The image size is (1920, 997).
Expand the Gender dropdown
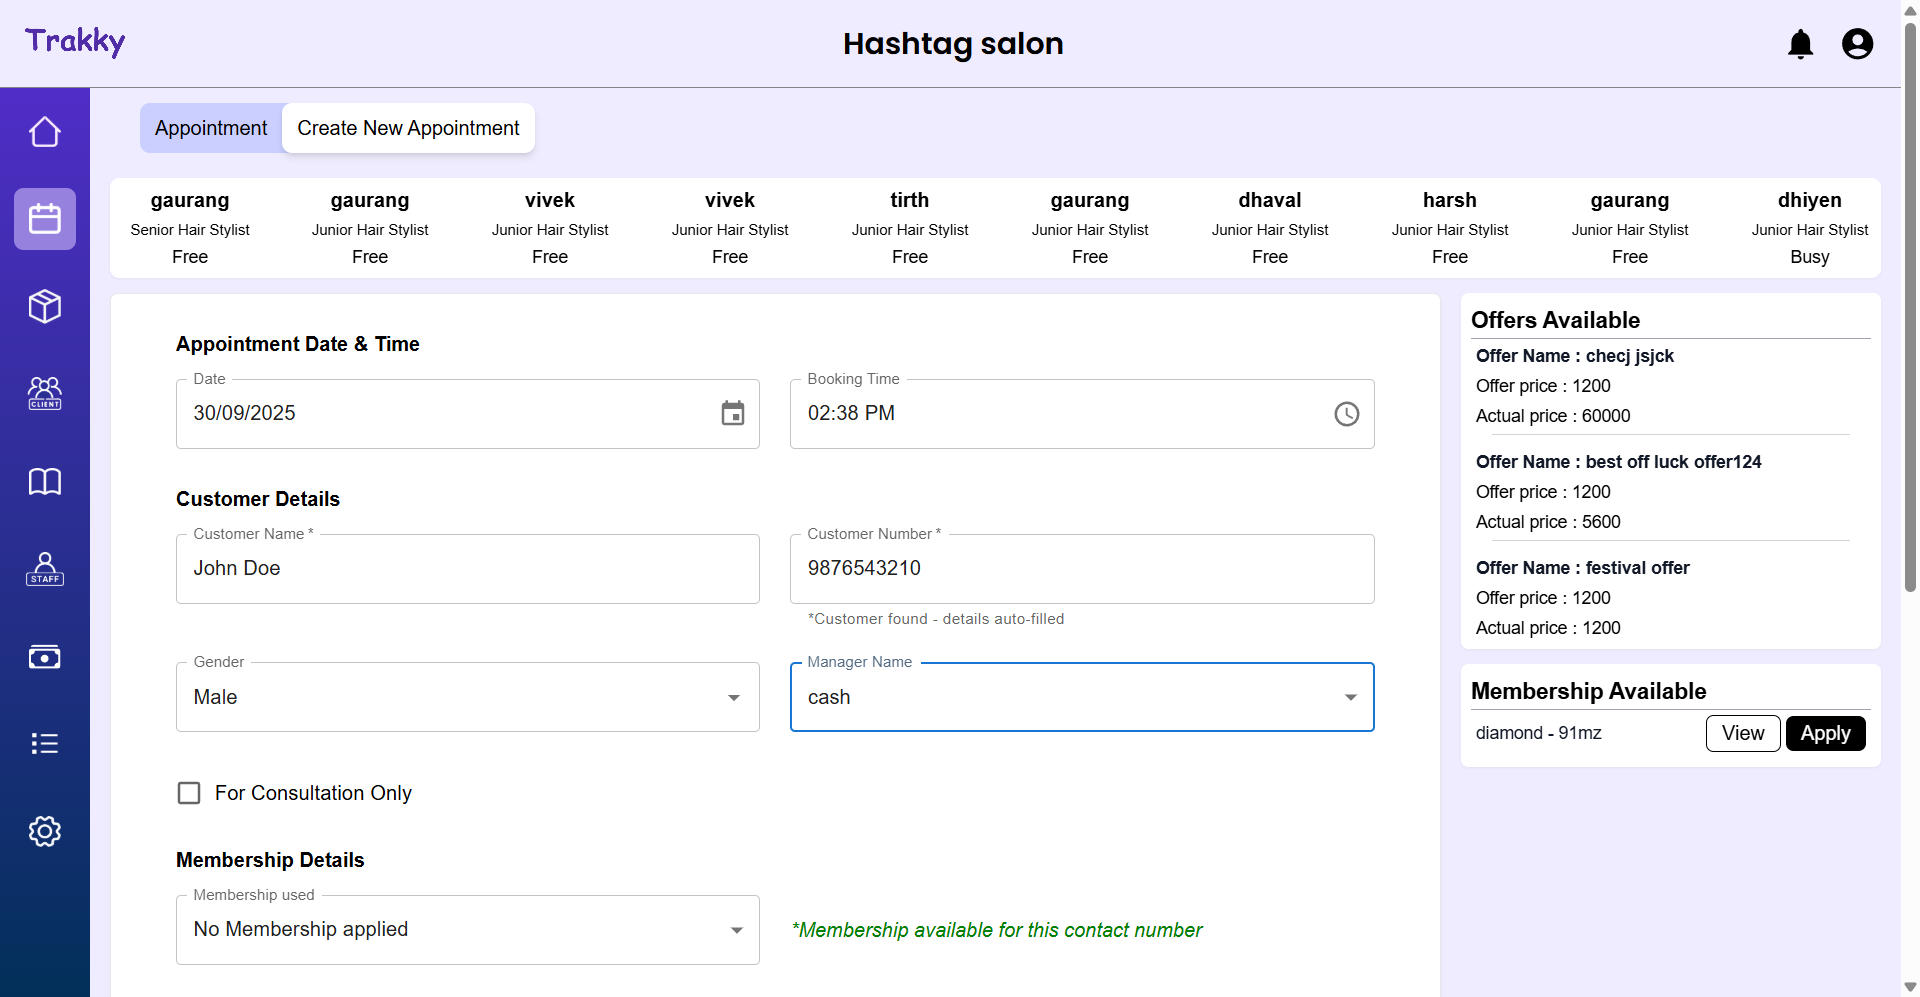tap(467, 697)
